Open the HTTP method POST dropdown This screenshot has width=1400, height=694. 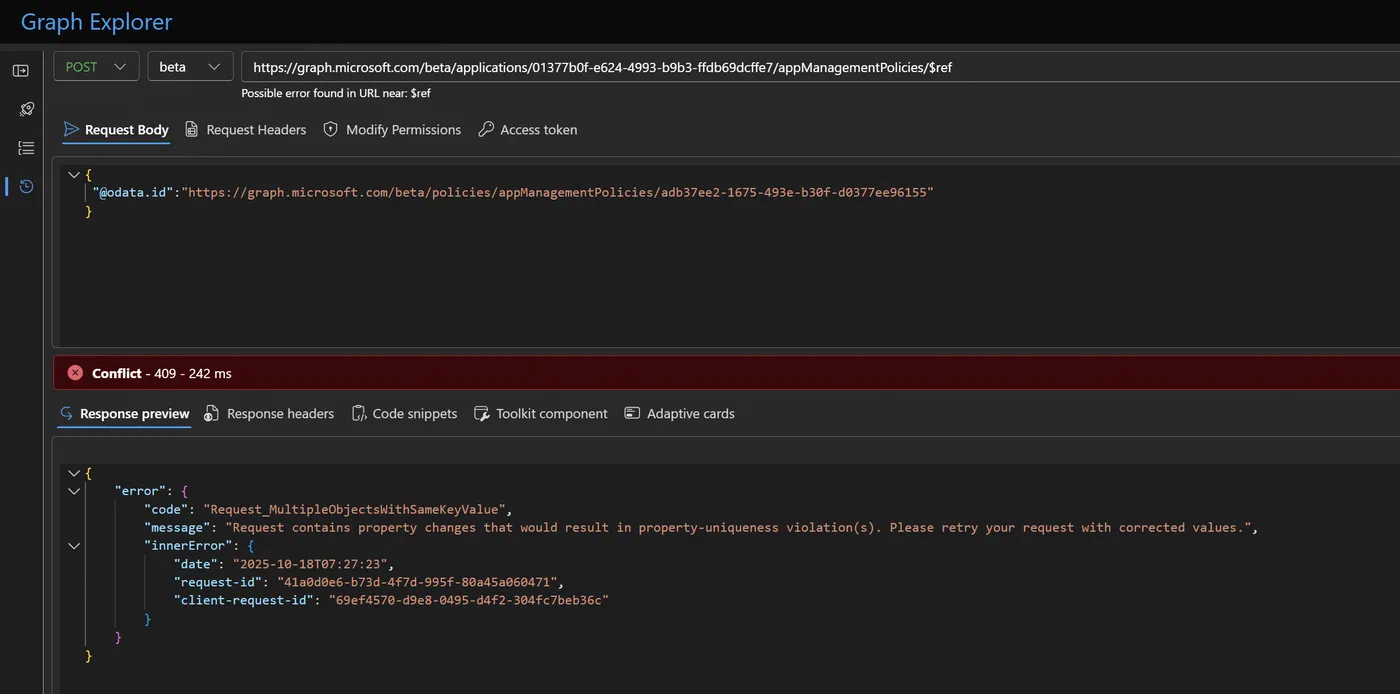[96, 67]
